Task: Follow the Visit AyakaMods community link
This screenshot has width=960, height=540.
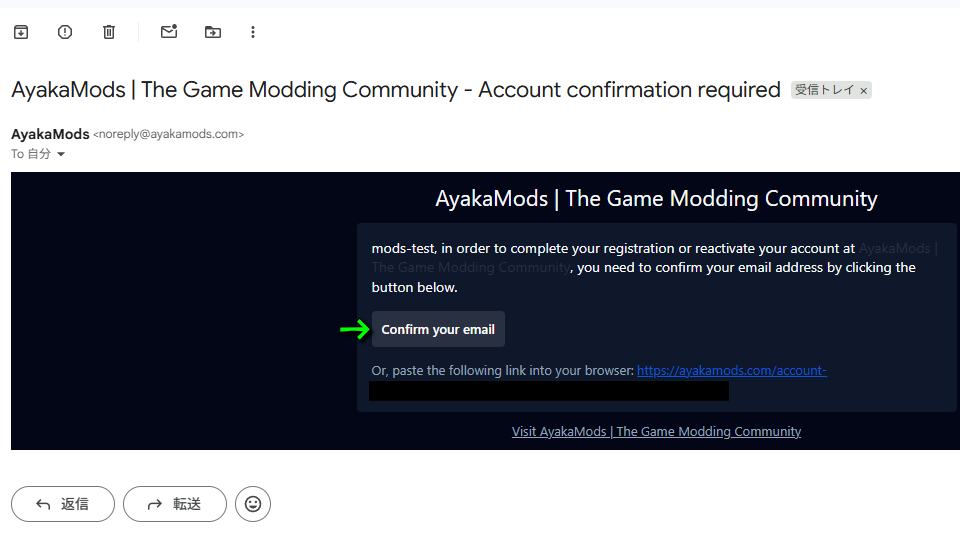Action: [656, 432]
